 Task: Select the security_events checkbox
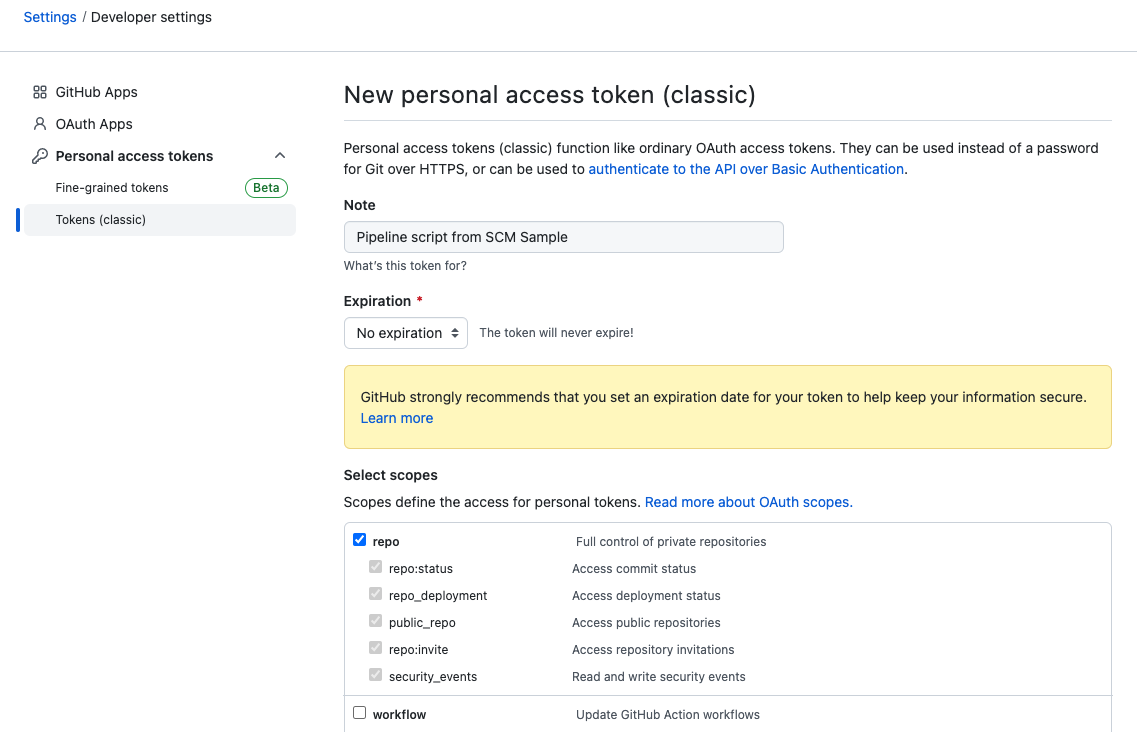(375, 674)
